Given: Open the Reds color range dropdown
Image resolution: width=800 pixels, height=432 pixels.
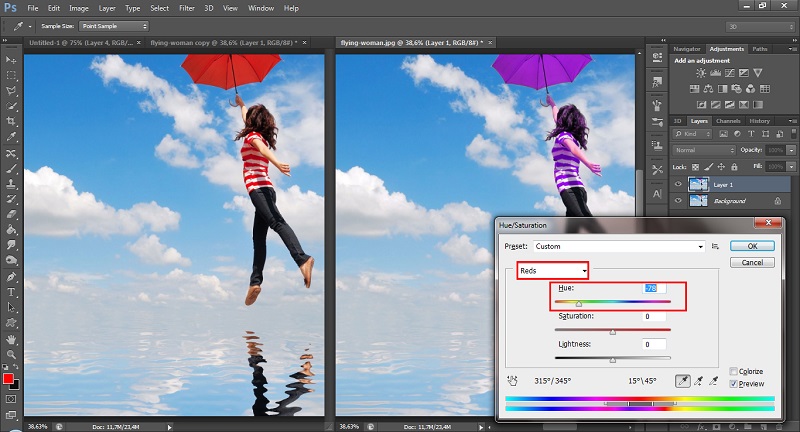Looking at the screenshot, I should [x=553, y=271].
